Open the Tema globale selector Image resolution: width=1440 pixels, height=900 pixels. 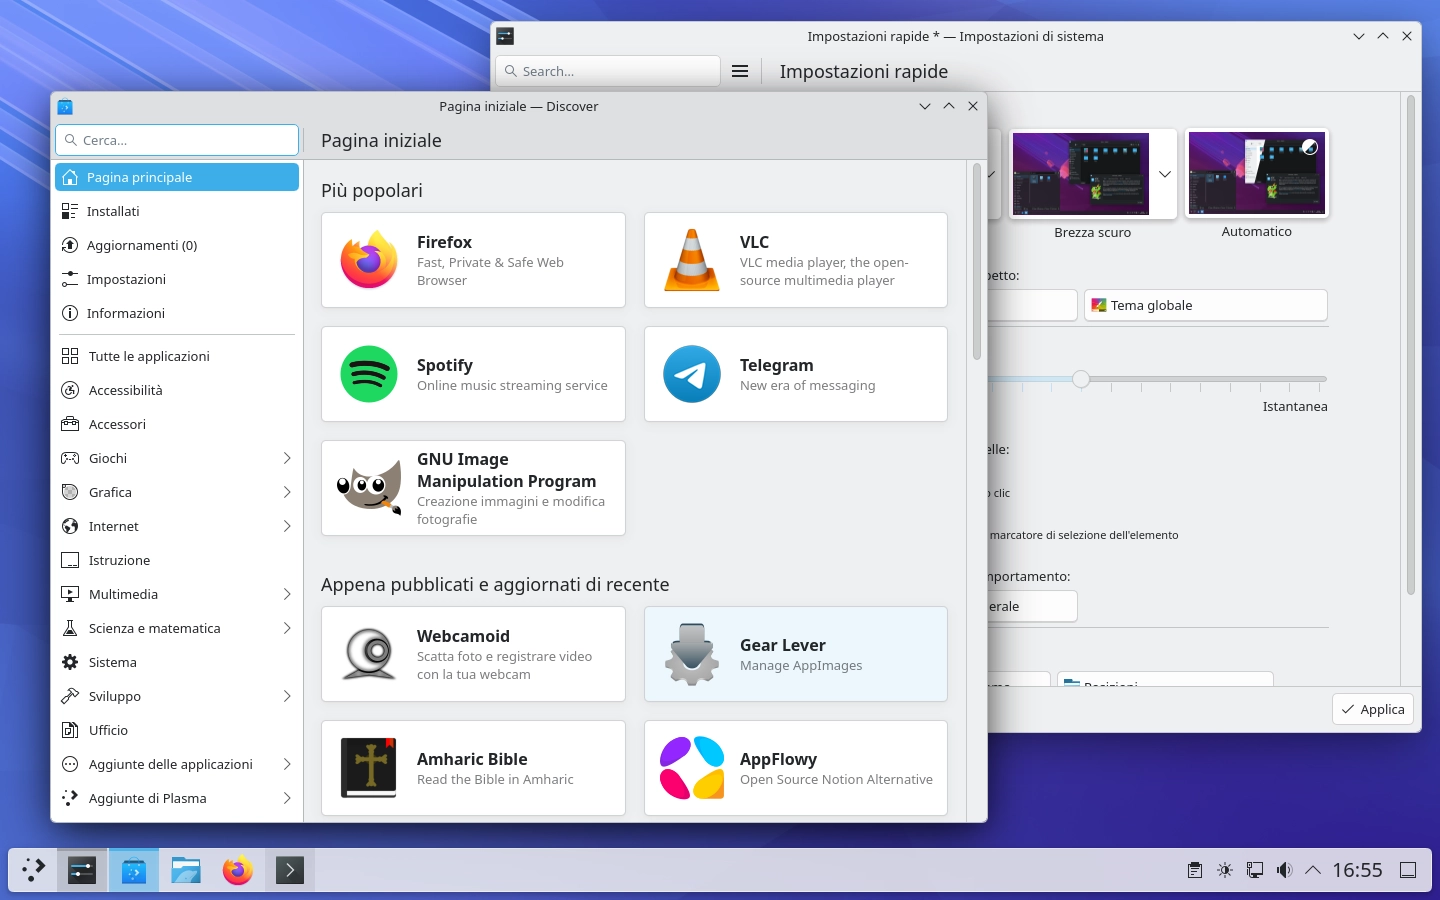pos(1204,305)
